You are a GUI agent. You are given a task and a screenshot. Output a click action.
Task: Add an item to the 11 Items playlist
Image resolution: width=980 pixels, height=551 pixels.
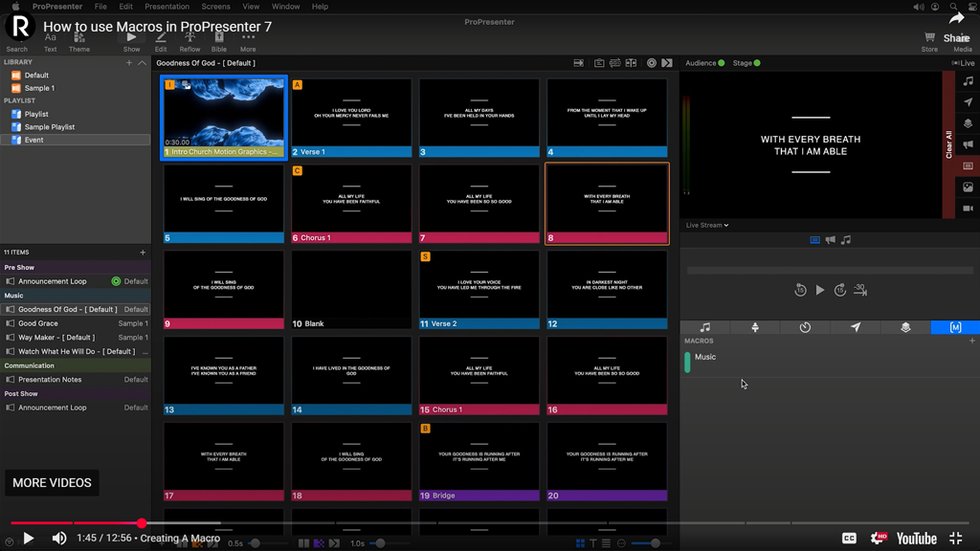[x=142, y=252]
